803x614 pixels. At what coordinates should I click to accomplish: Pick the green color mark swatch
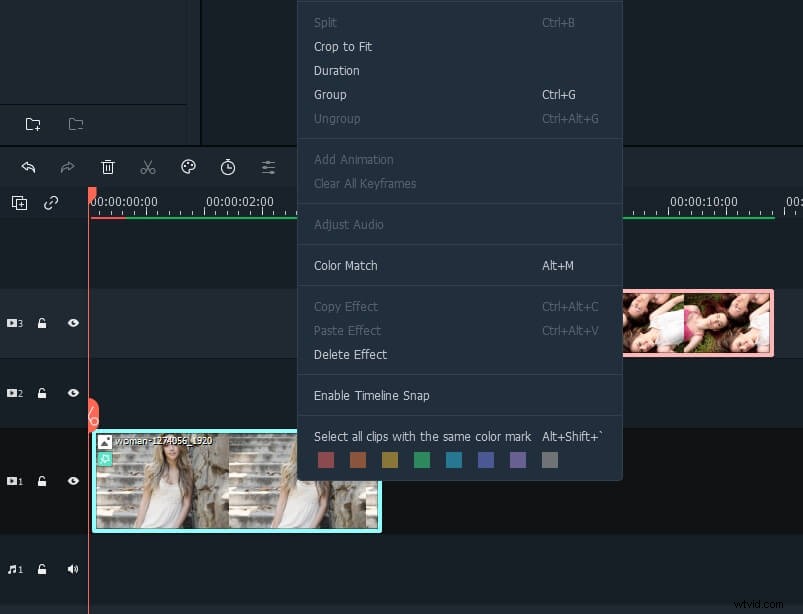tap(421, 460)
